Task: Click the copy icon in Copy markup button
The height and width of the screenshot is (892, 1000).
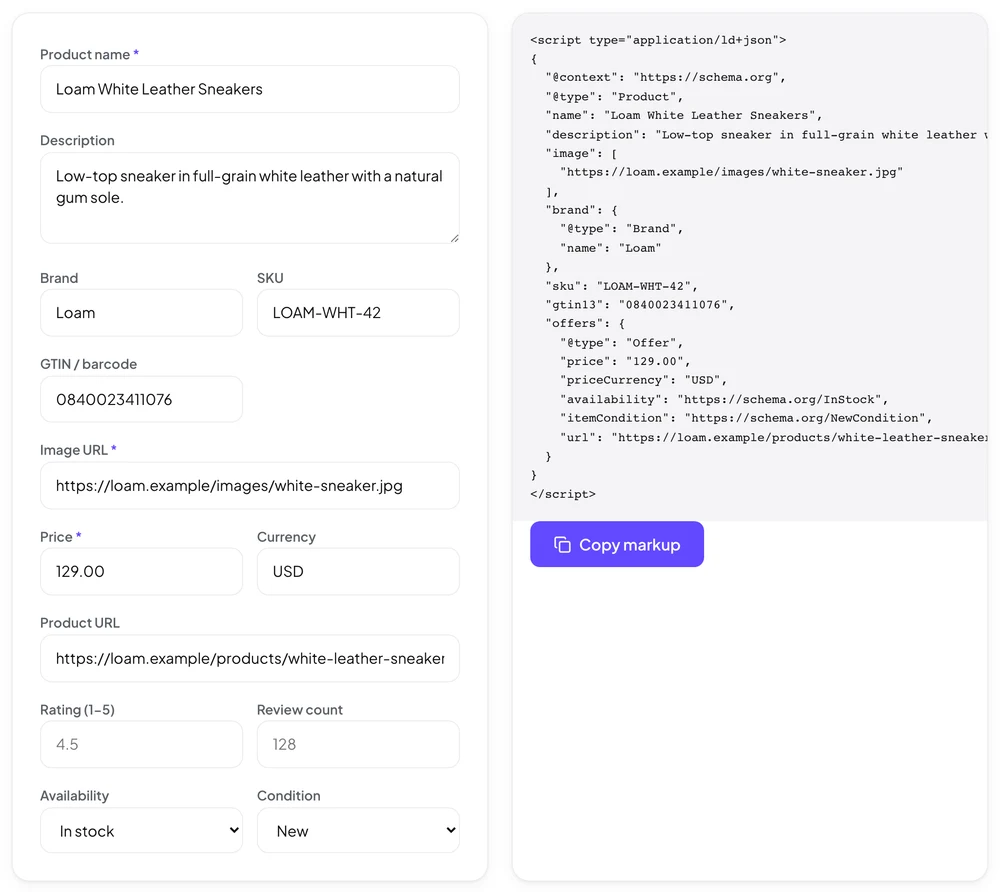Action: (562, 545)
